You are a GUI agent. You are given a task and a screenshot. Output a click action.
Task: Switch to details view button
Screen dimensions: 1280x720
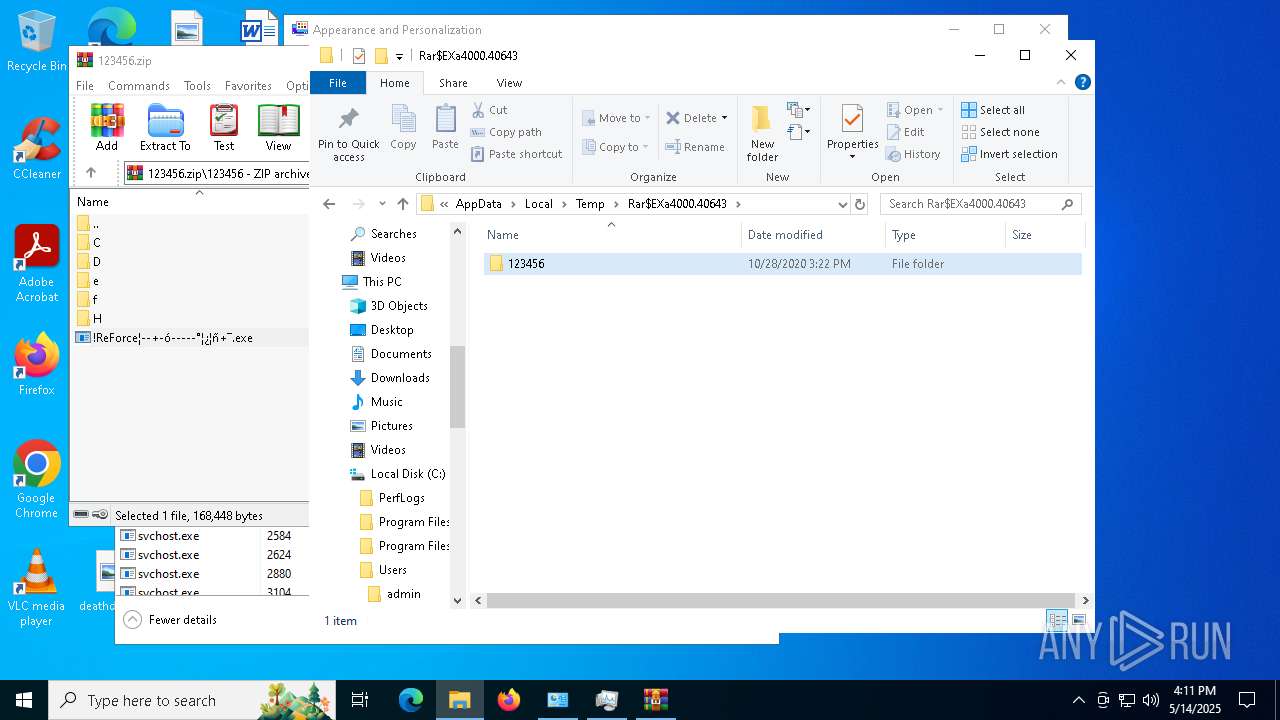click(1058, 621)
